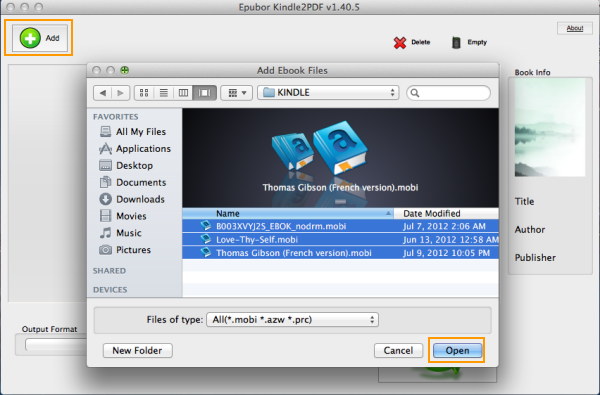The height and width of the screenshot is (395, 600).
Task: Sort files by Date Modified column
Action: tap(446, 213)
